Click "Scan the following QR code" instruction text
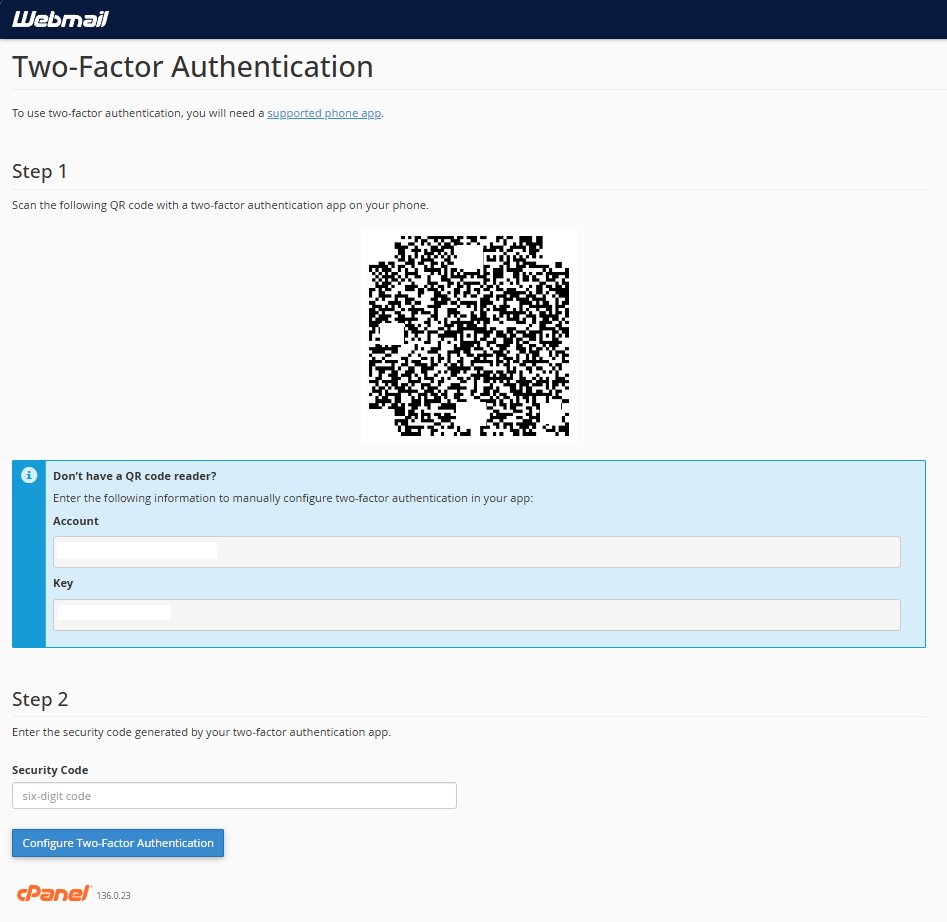Viewport: 947px width, 922px height. [x=220, y=205]
